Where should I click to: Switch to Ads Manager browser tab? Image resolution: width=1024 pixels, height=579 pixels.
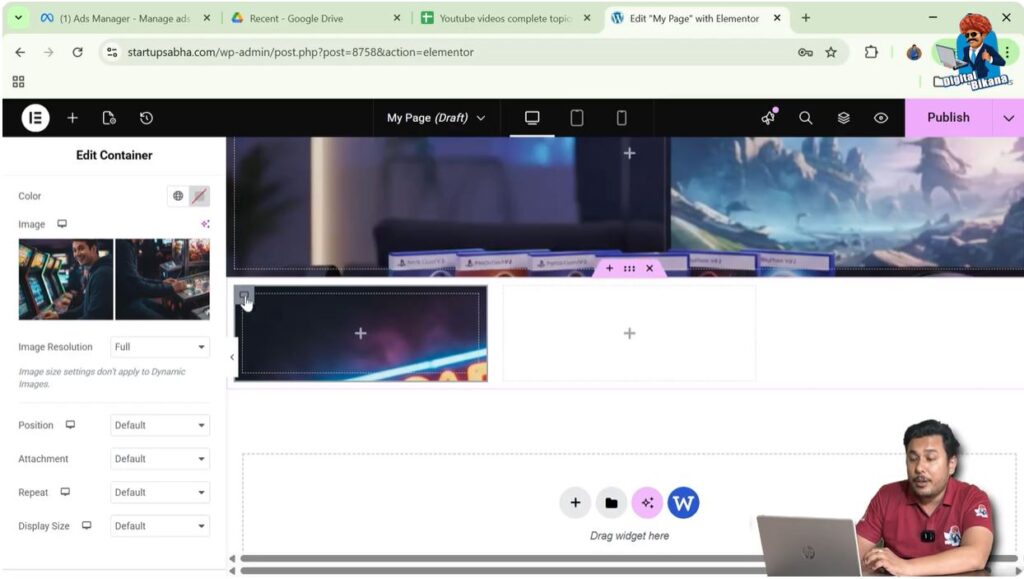pyautogui.click(x=126, y=18)
